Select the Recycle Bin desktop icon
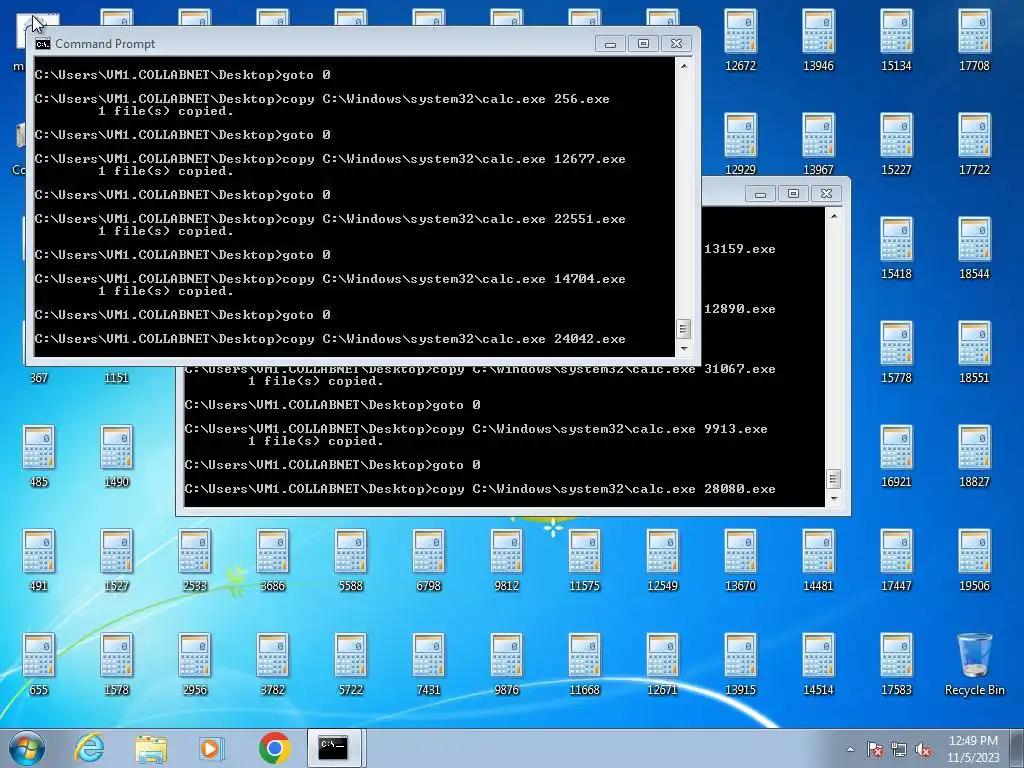1024x768 pixels. pos(974,664)
